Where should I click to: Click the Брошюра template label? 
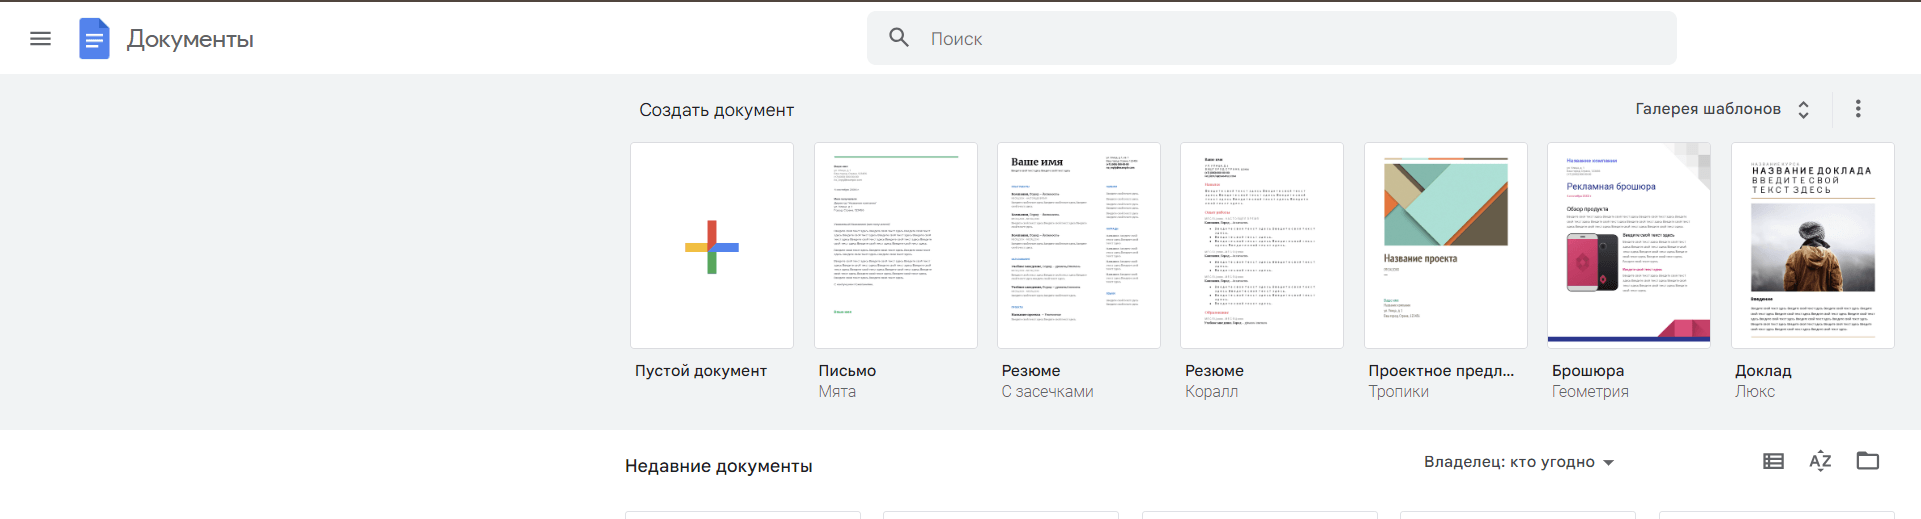1588,371
